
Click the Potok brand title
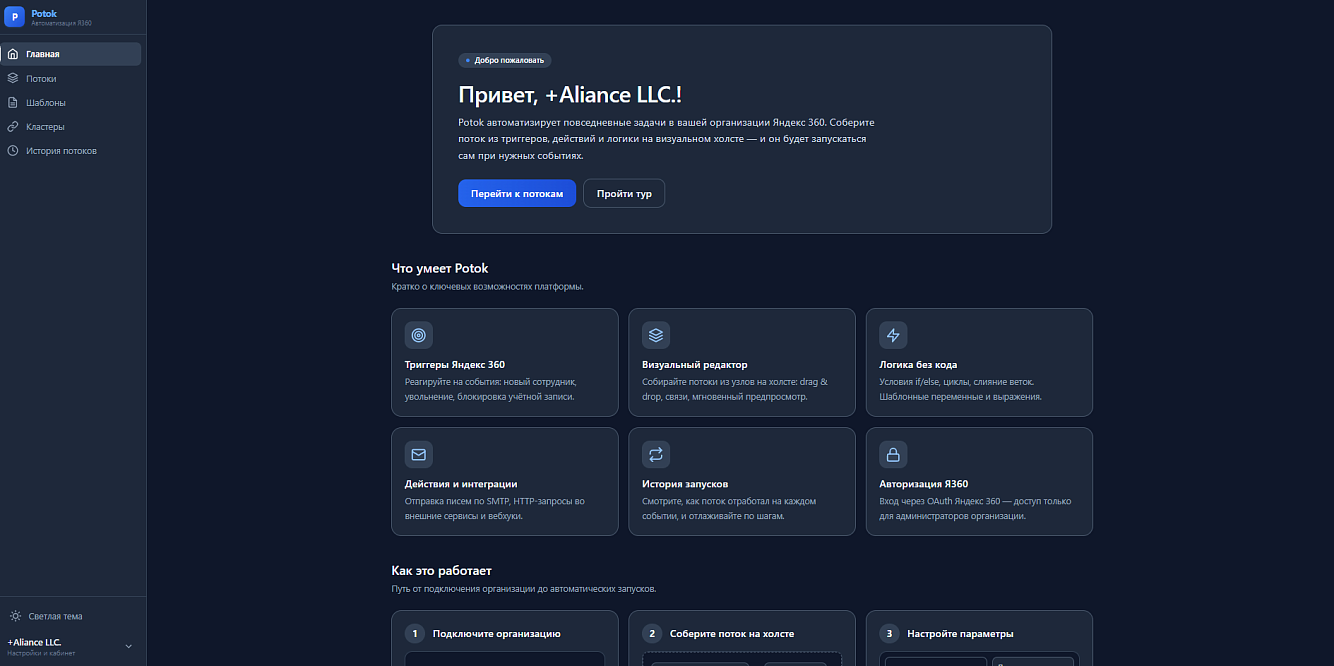[44, 13]
